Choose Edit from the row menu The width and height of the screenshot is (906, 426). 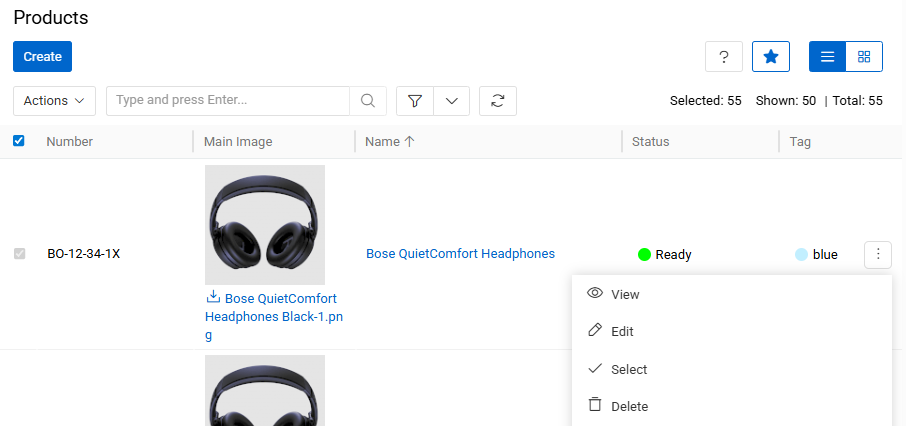pyautogui.click(x=732, y=331)
